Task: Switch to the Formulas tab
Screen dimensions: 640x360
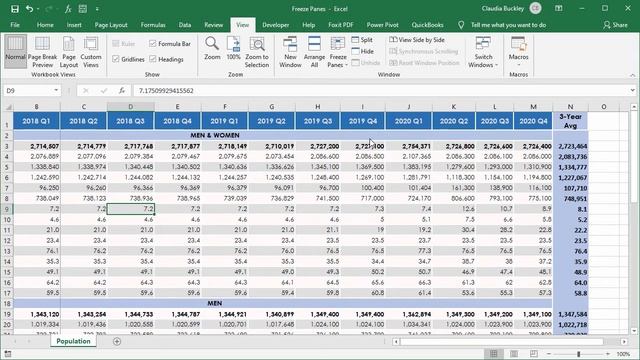Action: [x=153, y=25]
